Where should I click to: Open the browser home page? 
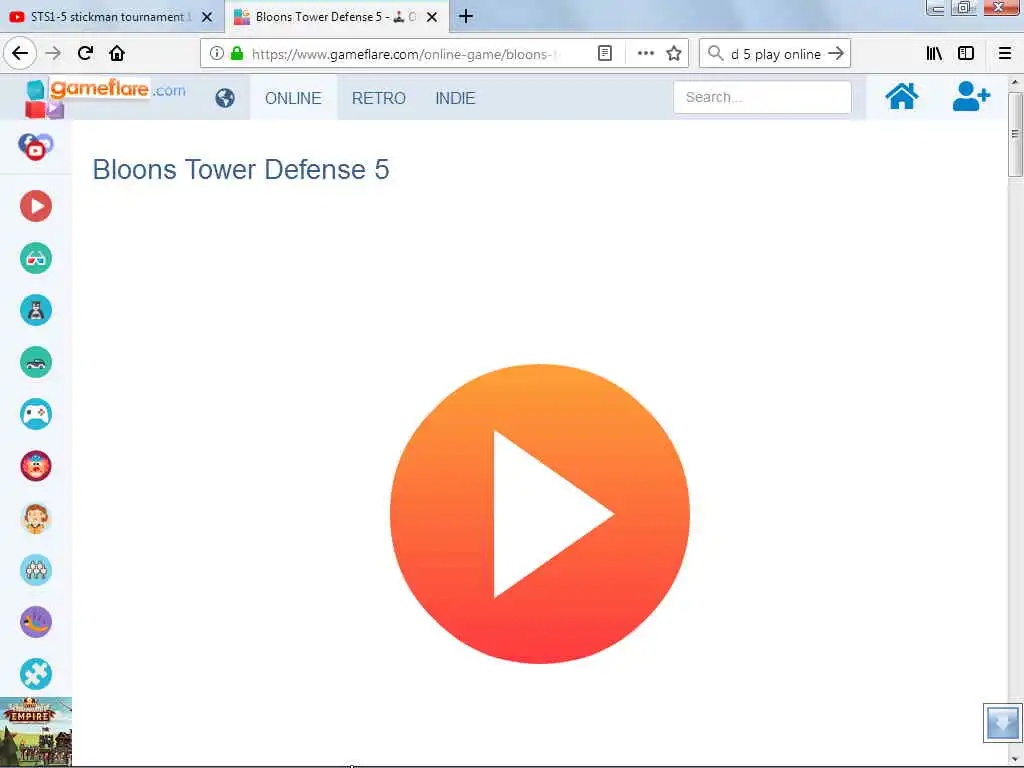click(118, 54)
